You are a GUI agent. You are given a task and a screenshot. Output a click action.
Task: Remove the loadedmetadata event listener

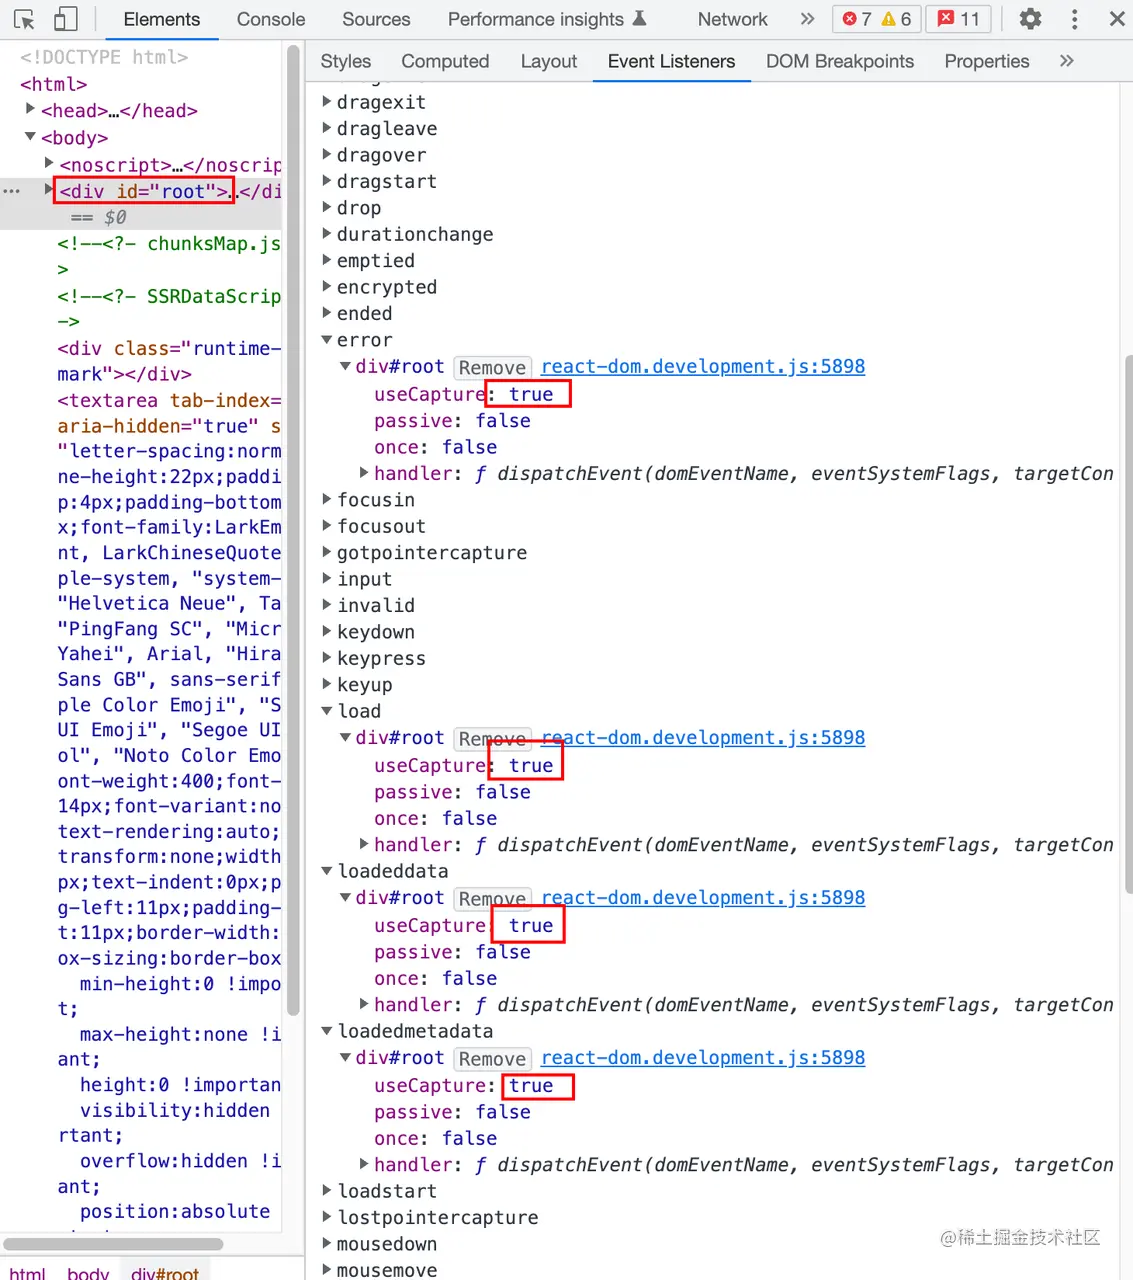pos(492,1058)
